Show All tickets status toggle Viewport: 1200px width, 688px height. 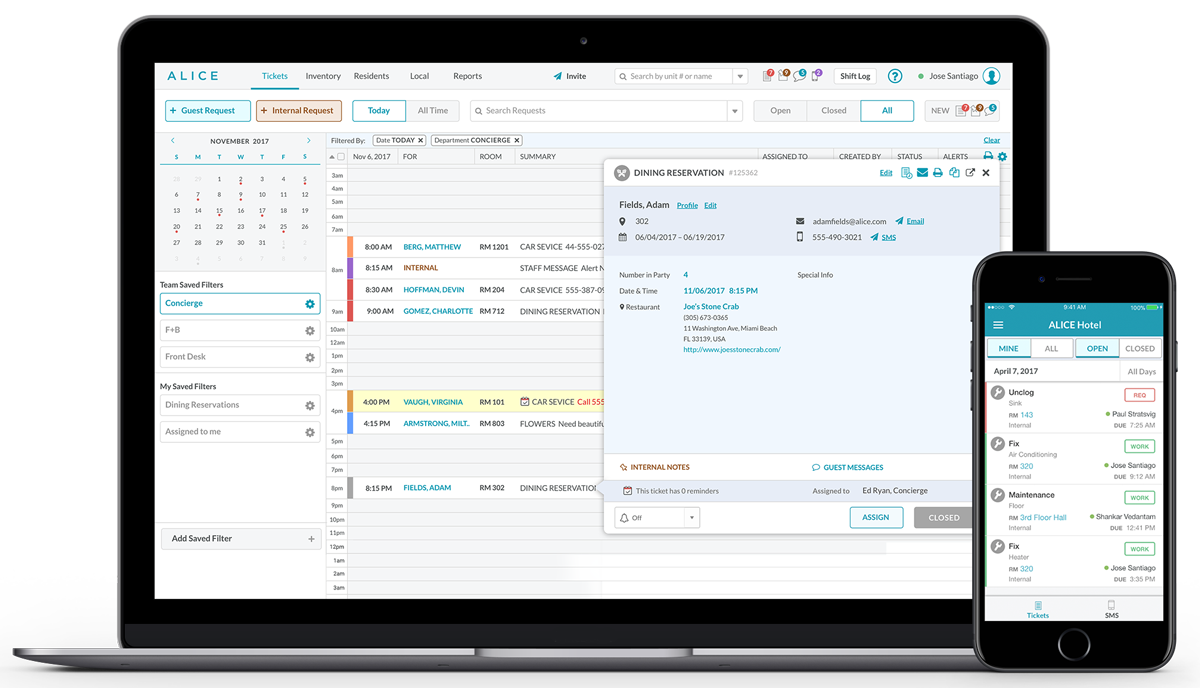(x=887, y=111)
